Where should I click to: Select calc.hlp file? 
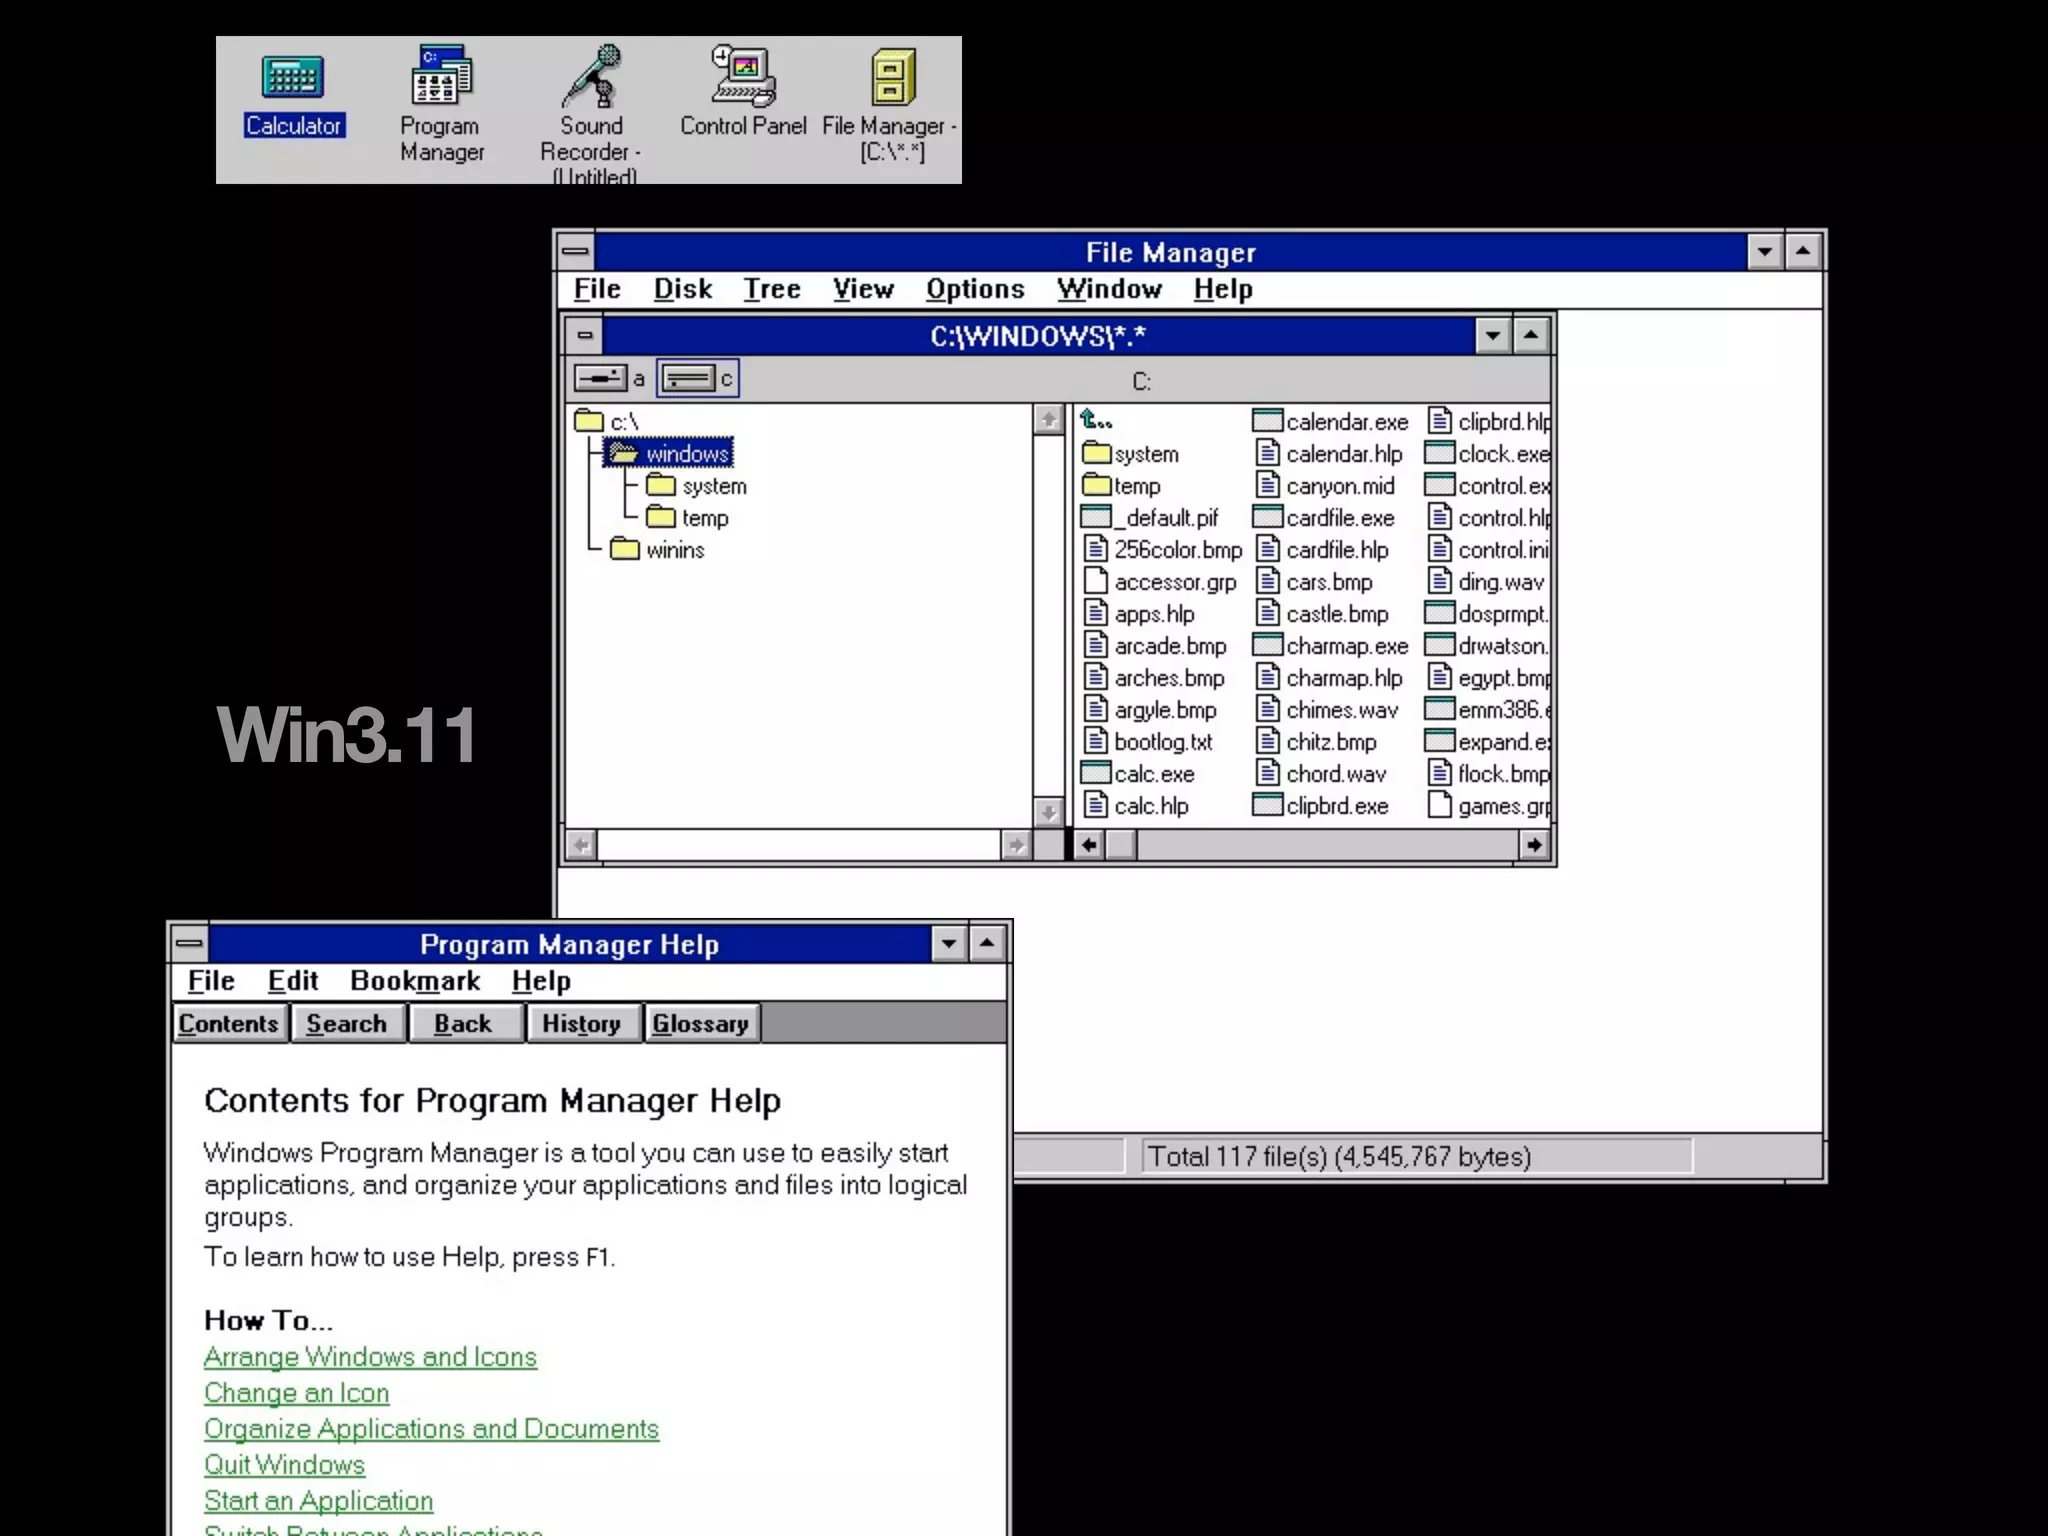[x=1137, y=806]
